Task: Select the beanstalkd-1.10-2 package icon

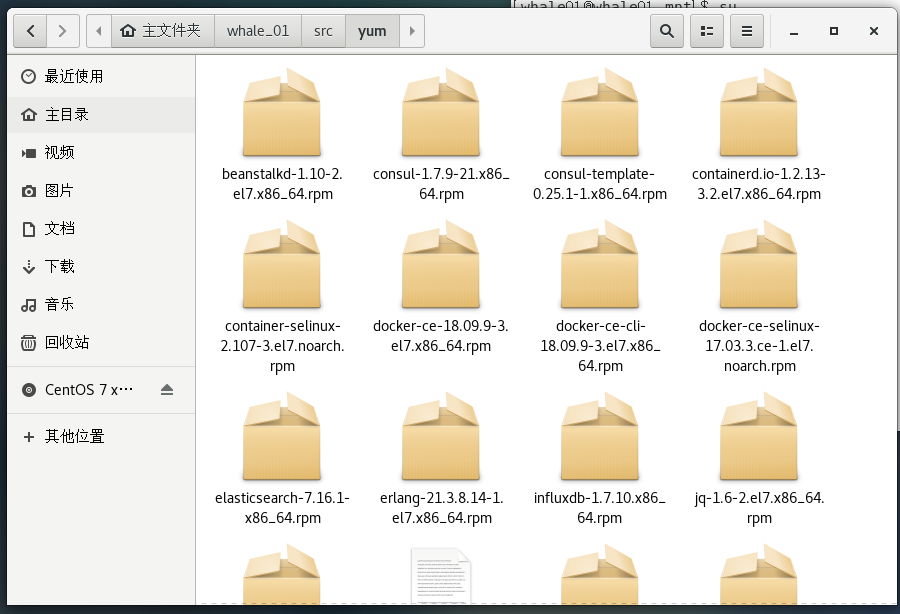Action: click(x=282, y=112)
